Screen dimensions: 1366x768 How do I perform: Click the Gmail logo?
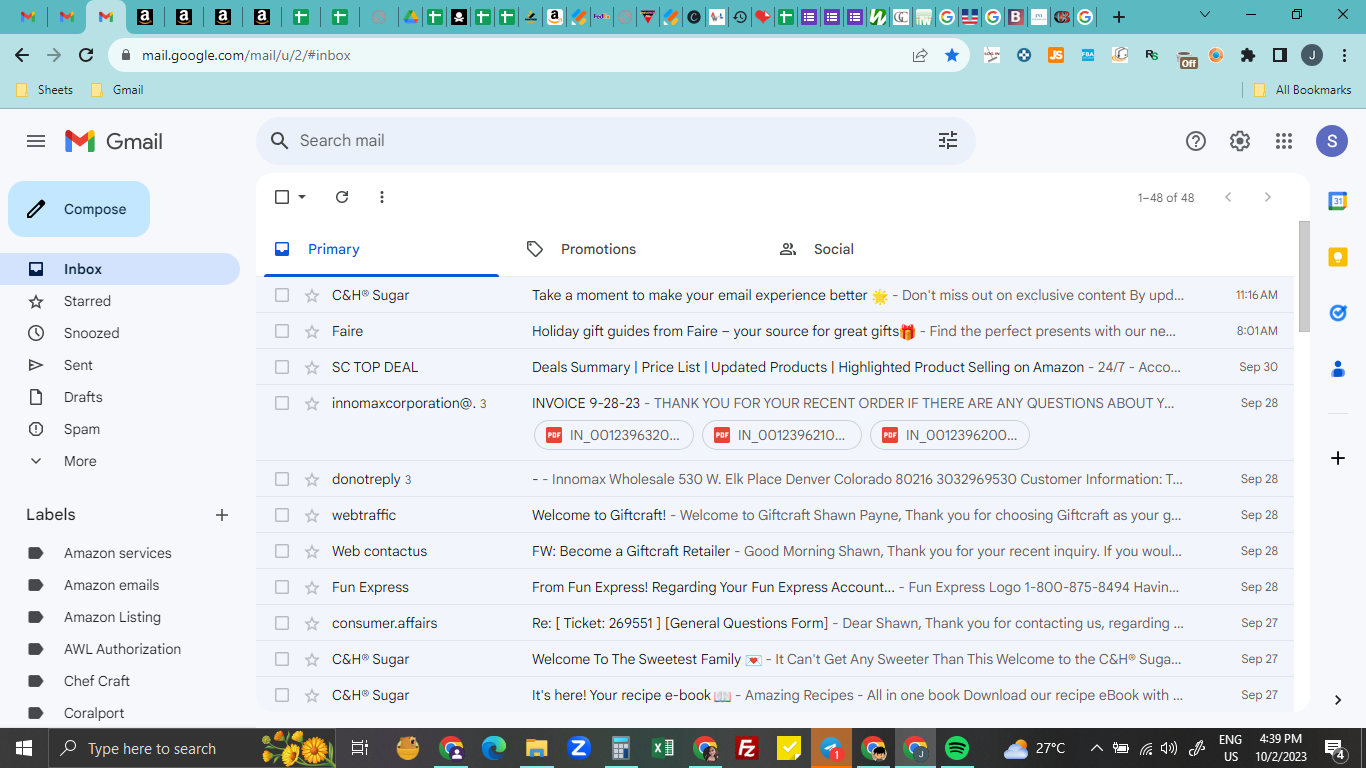coord(114,141)
